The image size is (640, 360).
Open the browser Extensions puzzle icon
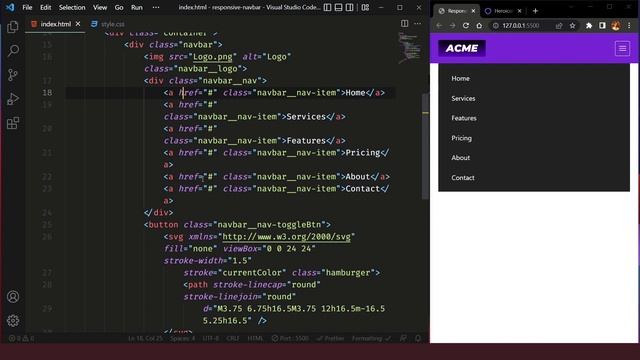589,25
